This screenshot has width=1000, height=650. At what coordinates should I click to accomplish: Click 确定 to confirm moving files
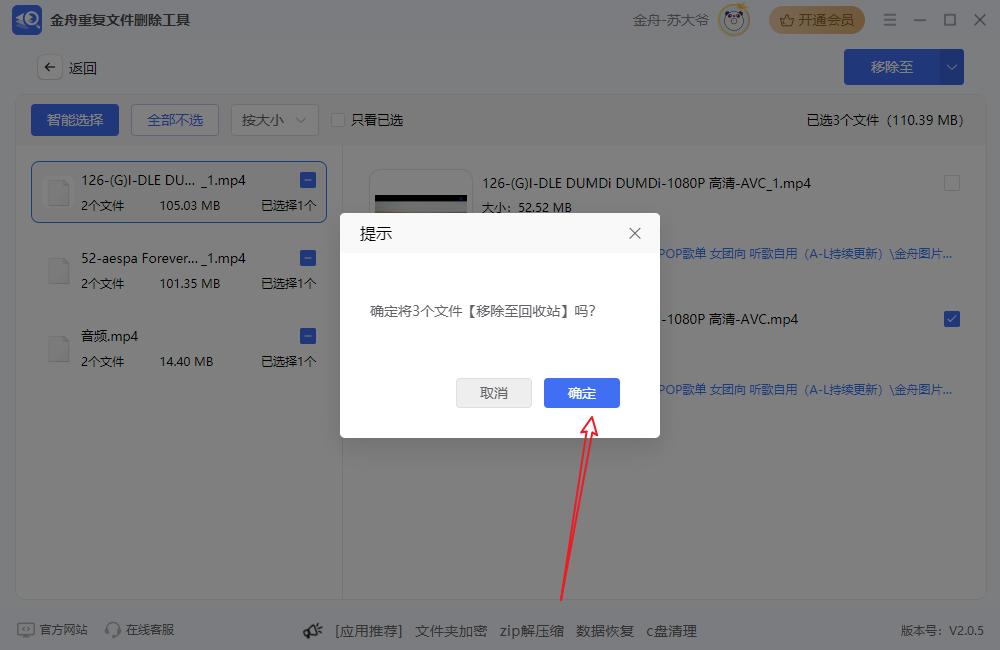pyautogui.click(x=582, y=393)
